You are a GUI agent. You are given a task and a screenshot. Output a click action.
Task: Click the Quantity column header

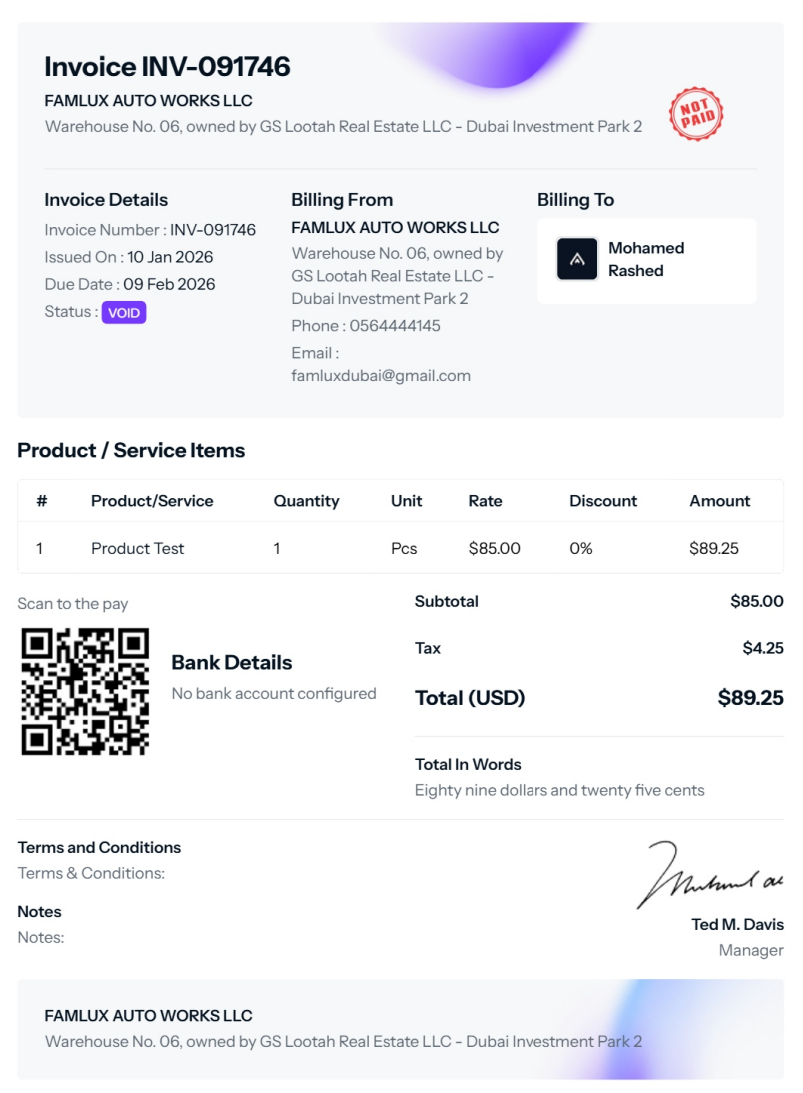pos(306,501)
